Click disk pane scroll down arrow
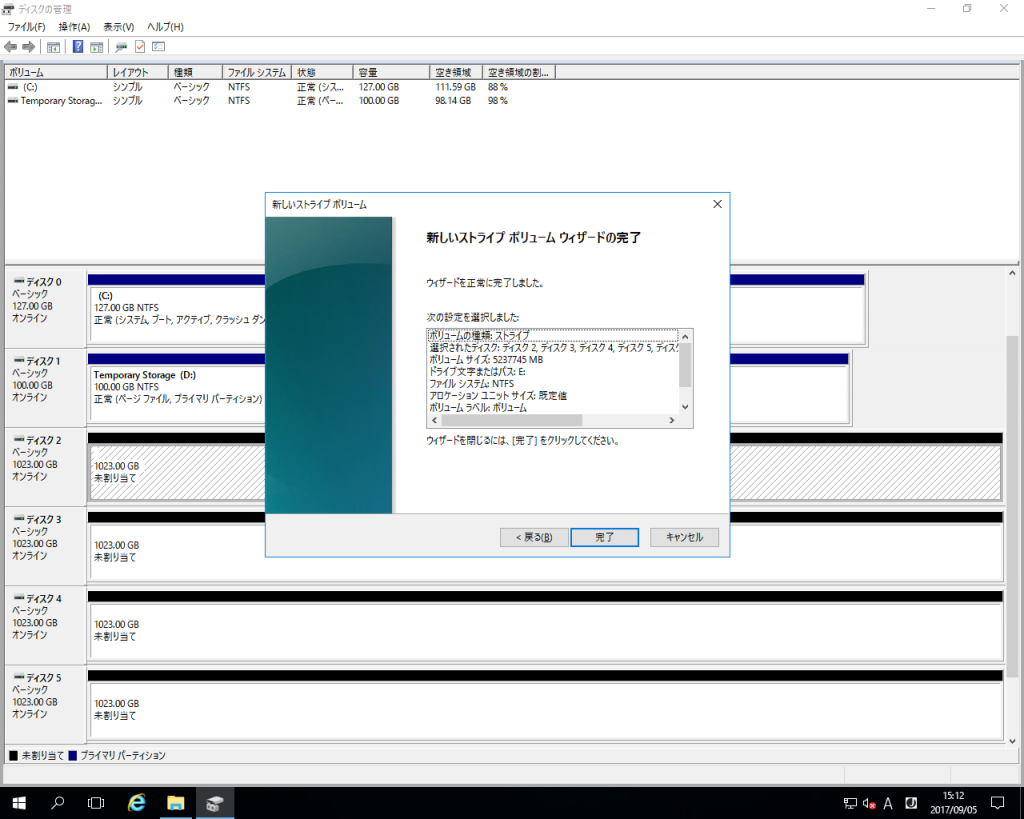The height and width of the screenshot is (819, 1024). (x=1012, y=741)
